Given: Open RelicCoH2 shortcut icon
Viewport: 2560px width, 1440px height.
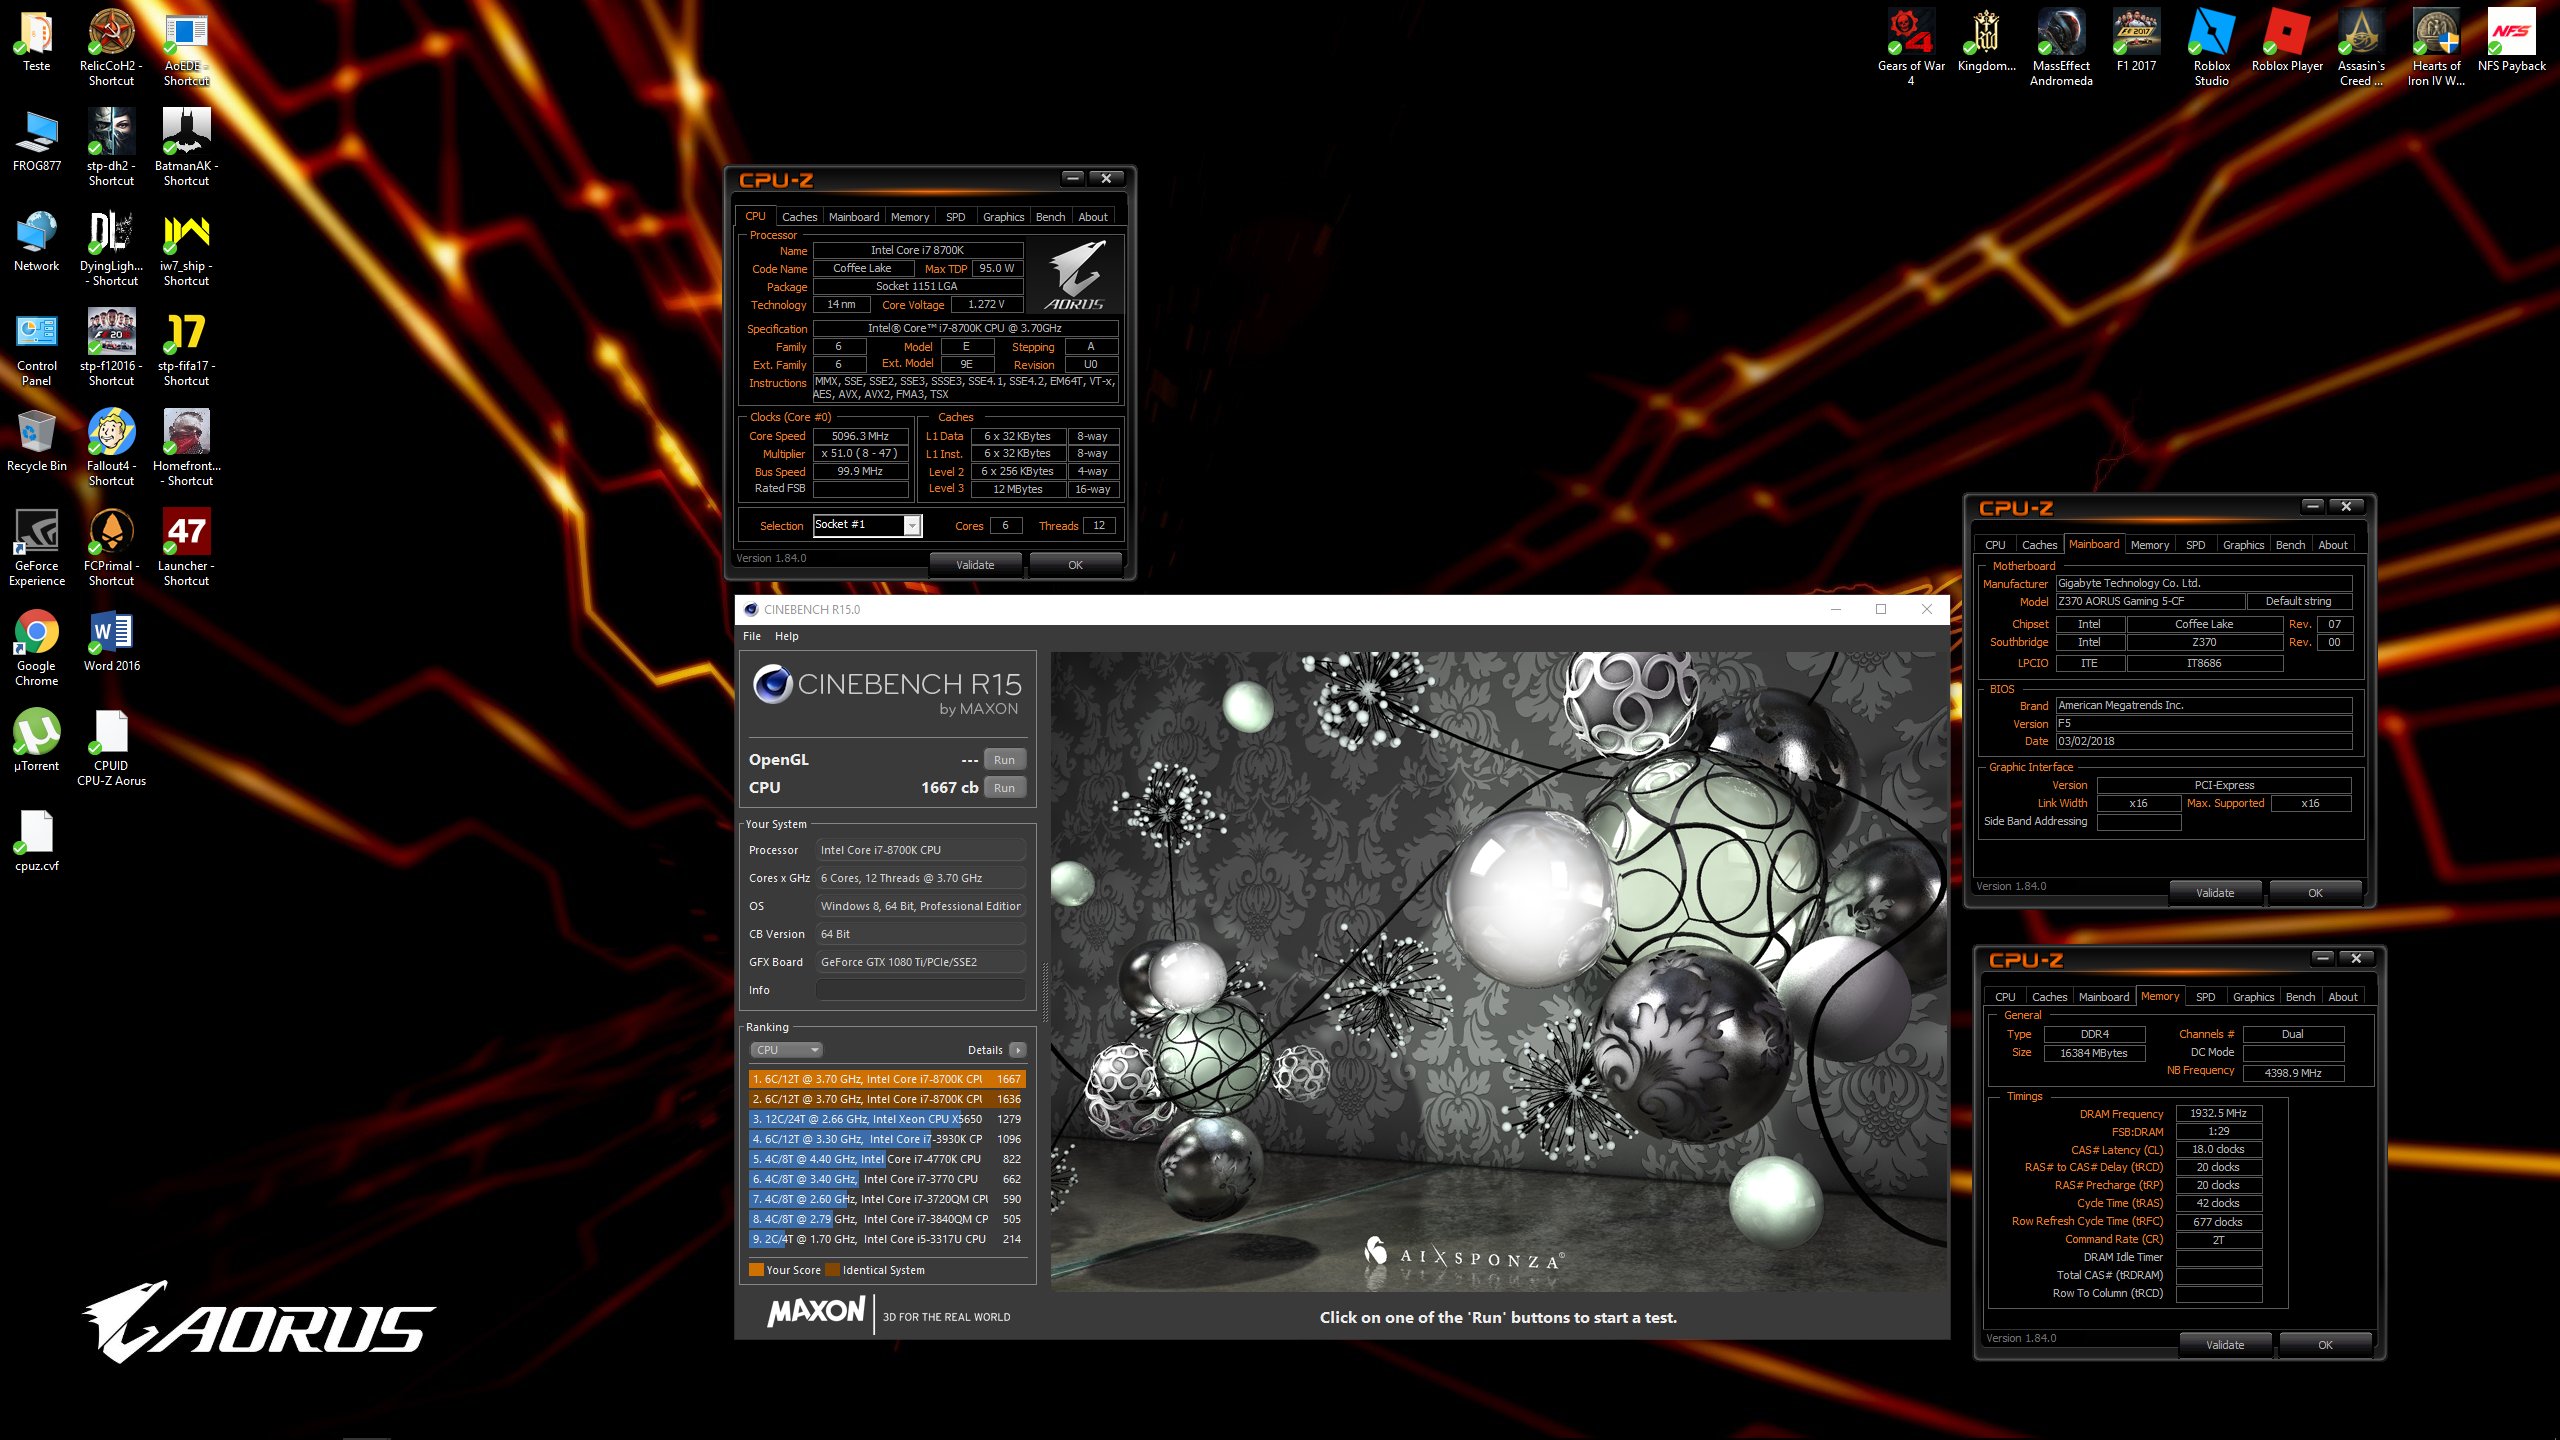Looking at the screenshot, I should point(111,48).
